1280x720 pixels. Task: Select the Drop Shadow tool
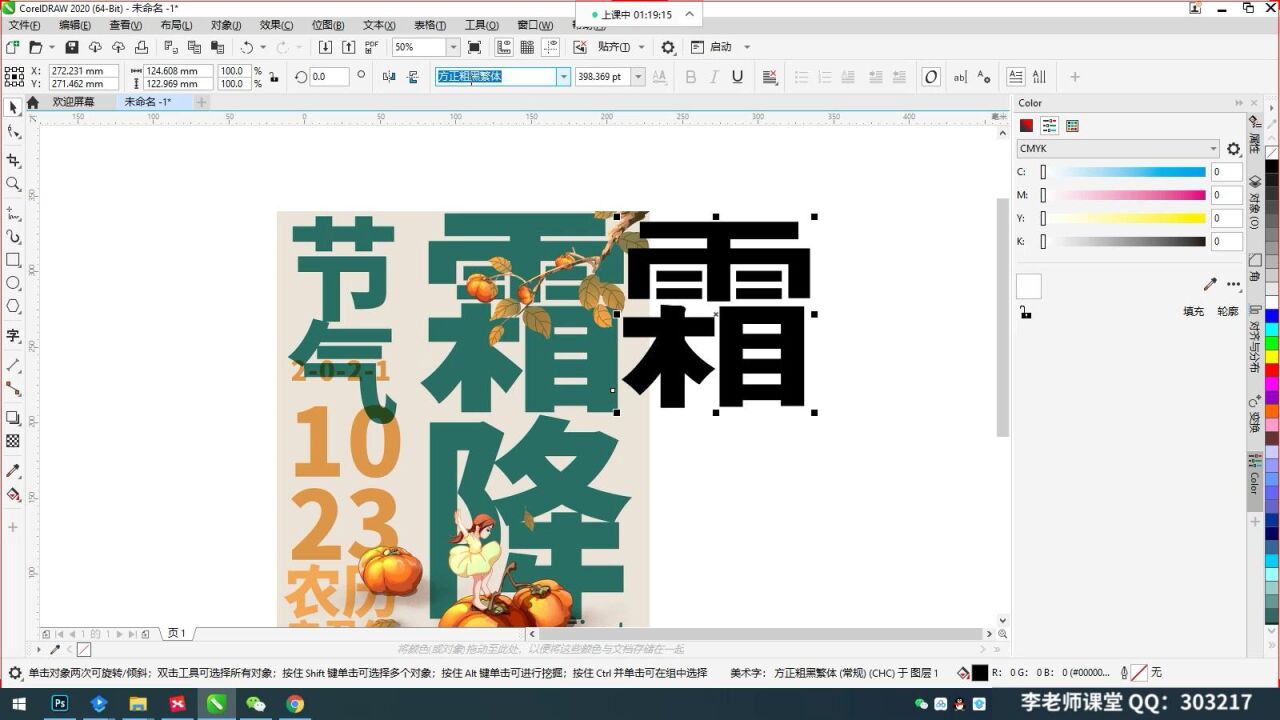coord(13,418)
